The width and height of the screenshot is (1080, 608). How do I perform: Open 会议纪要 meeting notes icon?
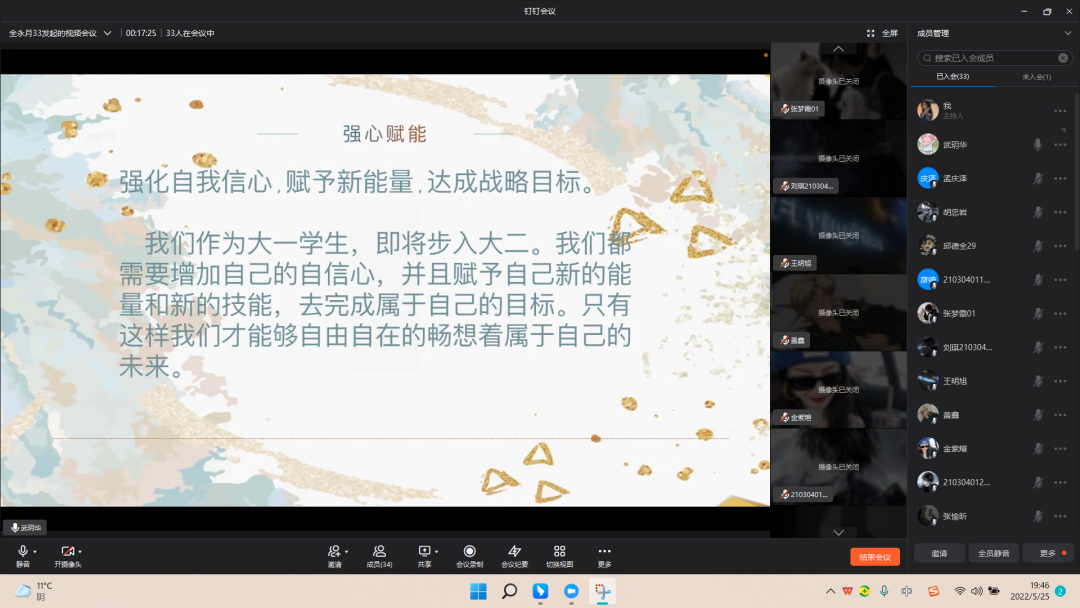(x=514, y=551)
